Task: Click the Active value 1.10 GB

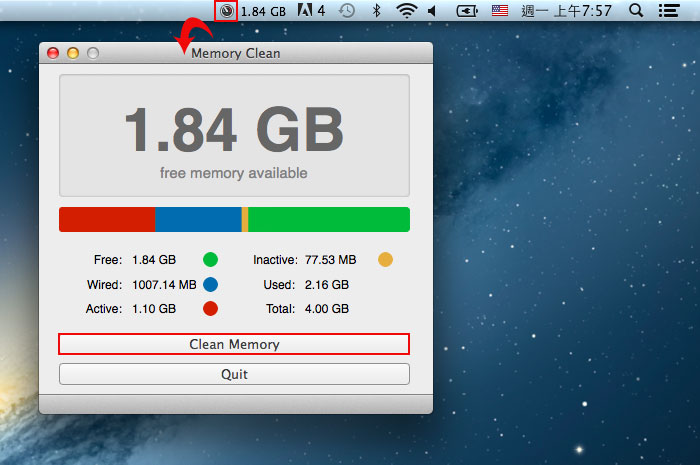Action: [x=154, y=309]
